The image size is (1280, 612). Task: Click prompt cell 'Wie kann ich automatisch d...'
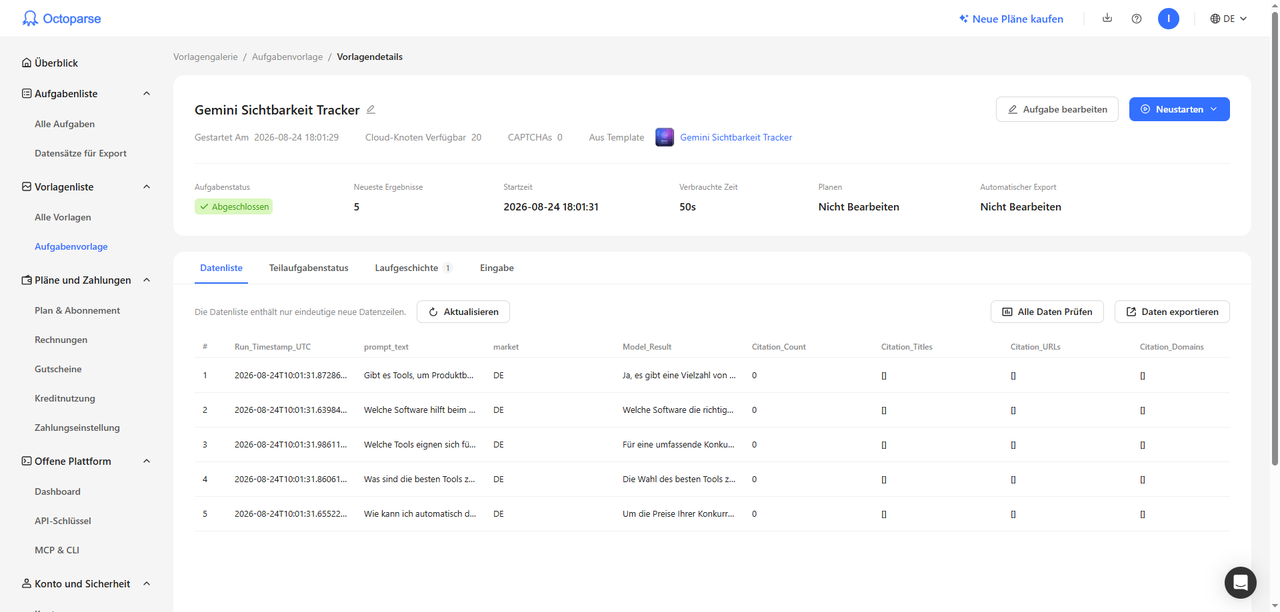pyautogui.click(x=420, y=514)
